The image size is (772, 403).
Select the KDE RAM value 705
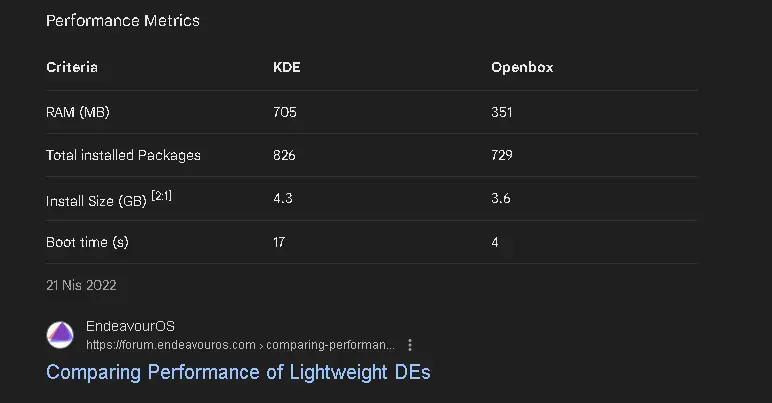(x=285, y=112)
